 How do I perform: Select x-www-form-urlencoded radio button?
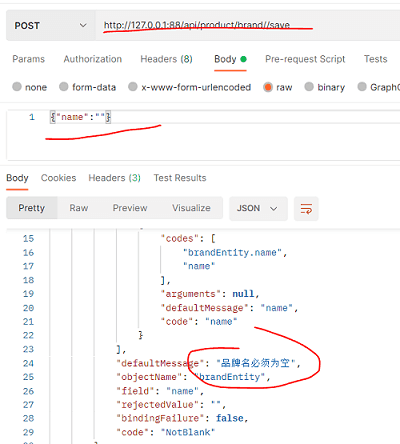point(133,87)
